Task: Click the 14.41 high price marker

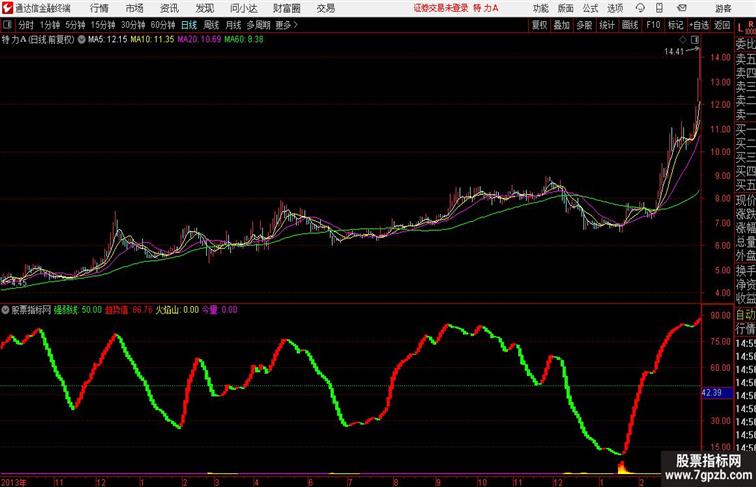Action: pos(674,52)
